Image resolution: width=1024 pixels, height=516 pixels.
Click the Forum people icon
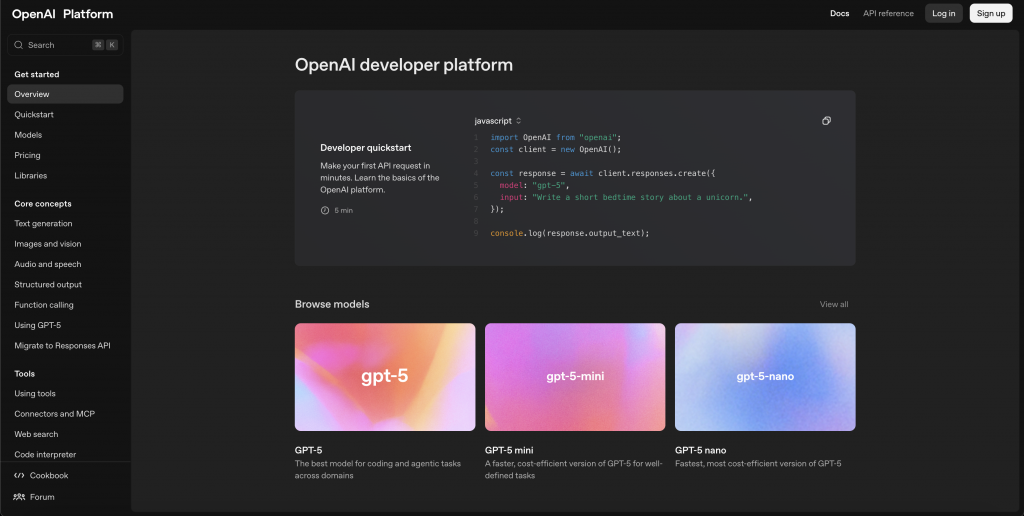(x=19, y=497)
